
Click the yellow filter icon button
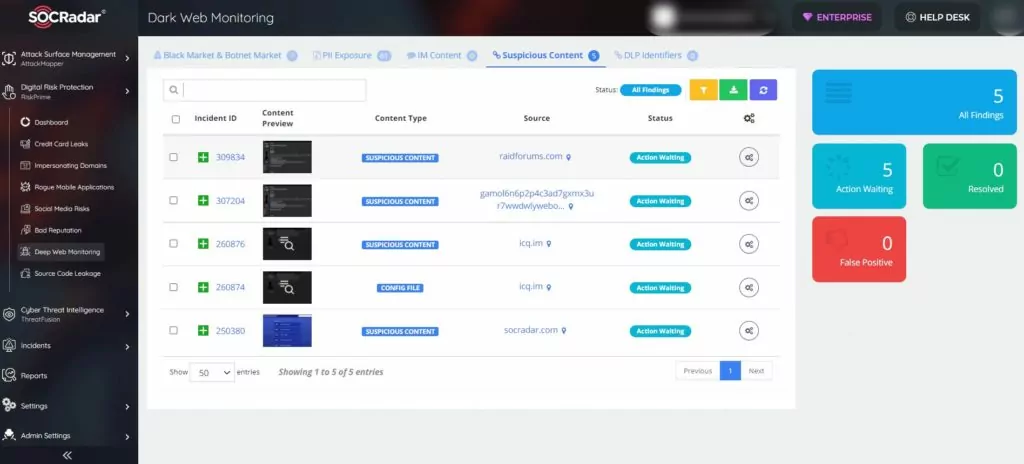pyautogui.click(x=703, y=90)
